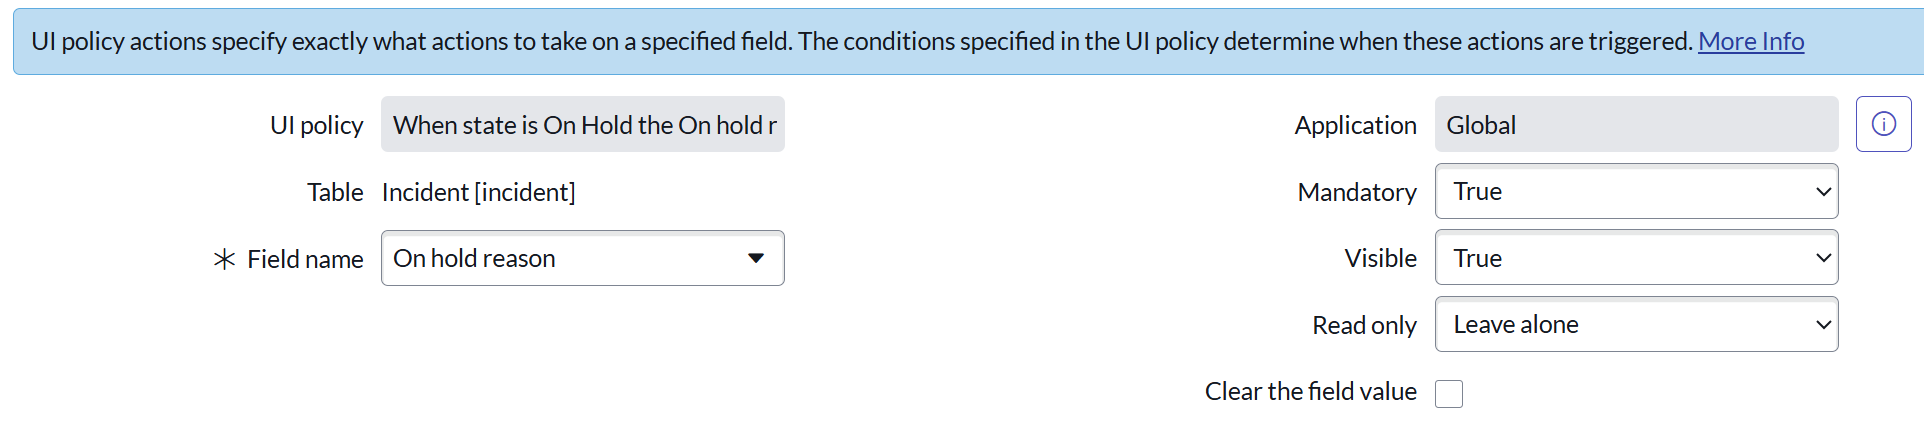Click the UI policy label
This screenshot has height=433, width=1924.
[316, 125]
